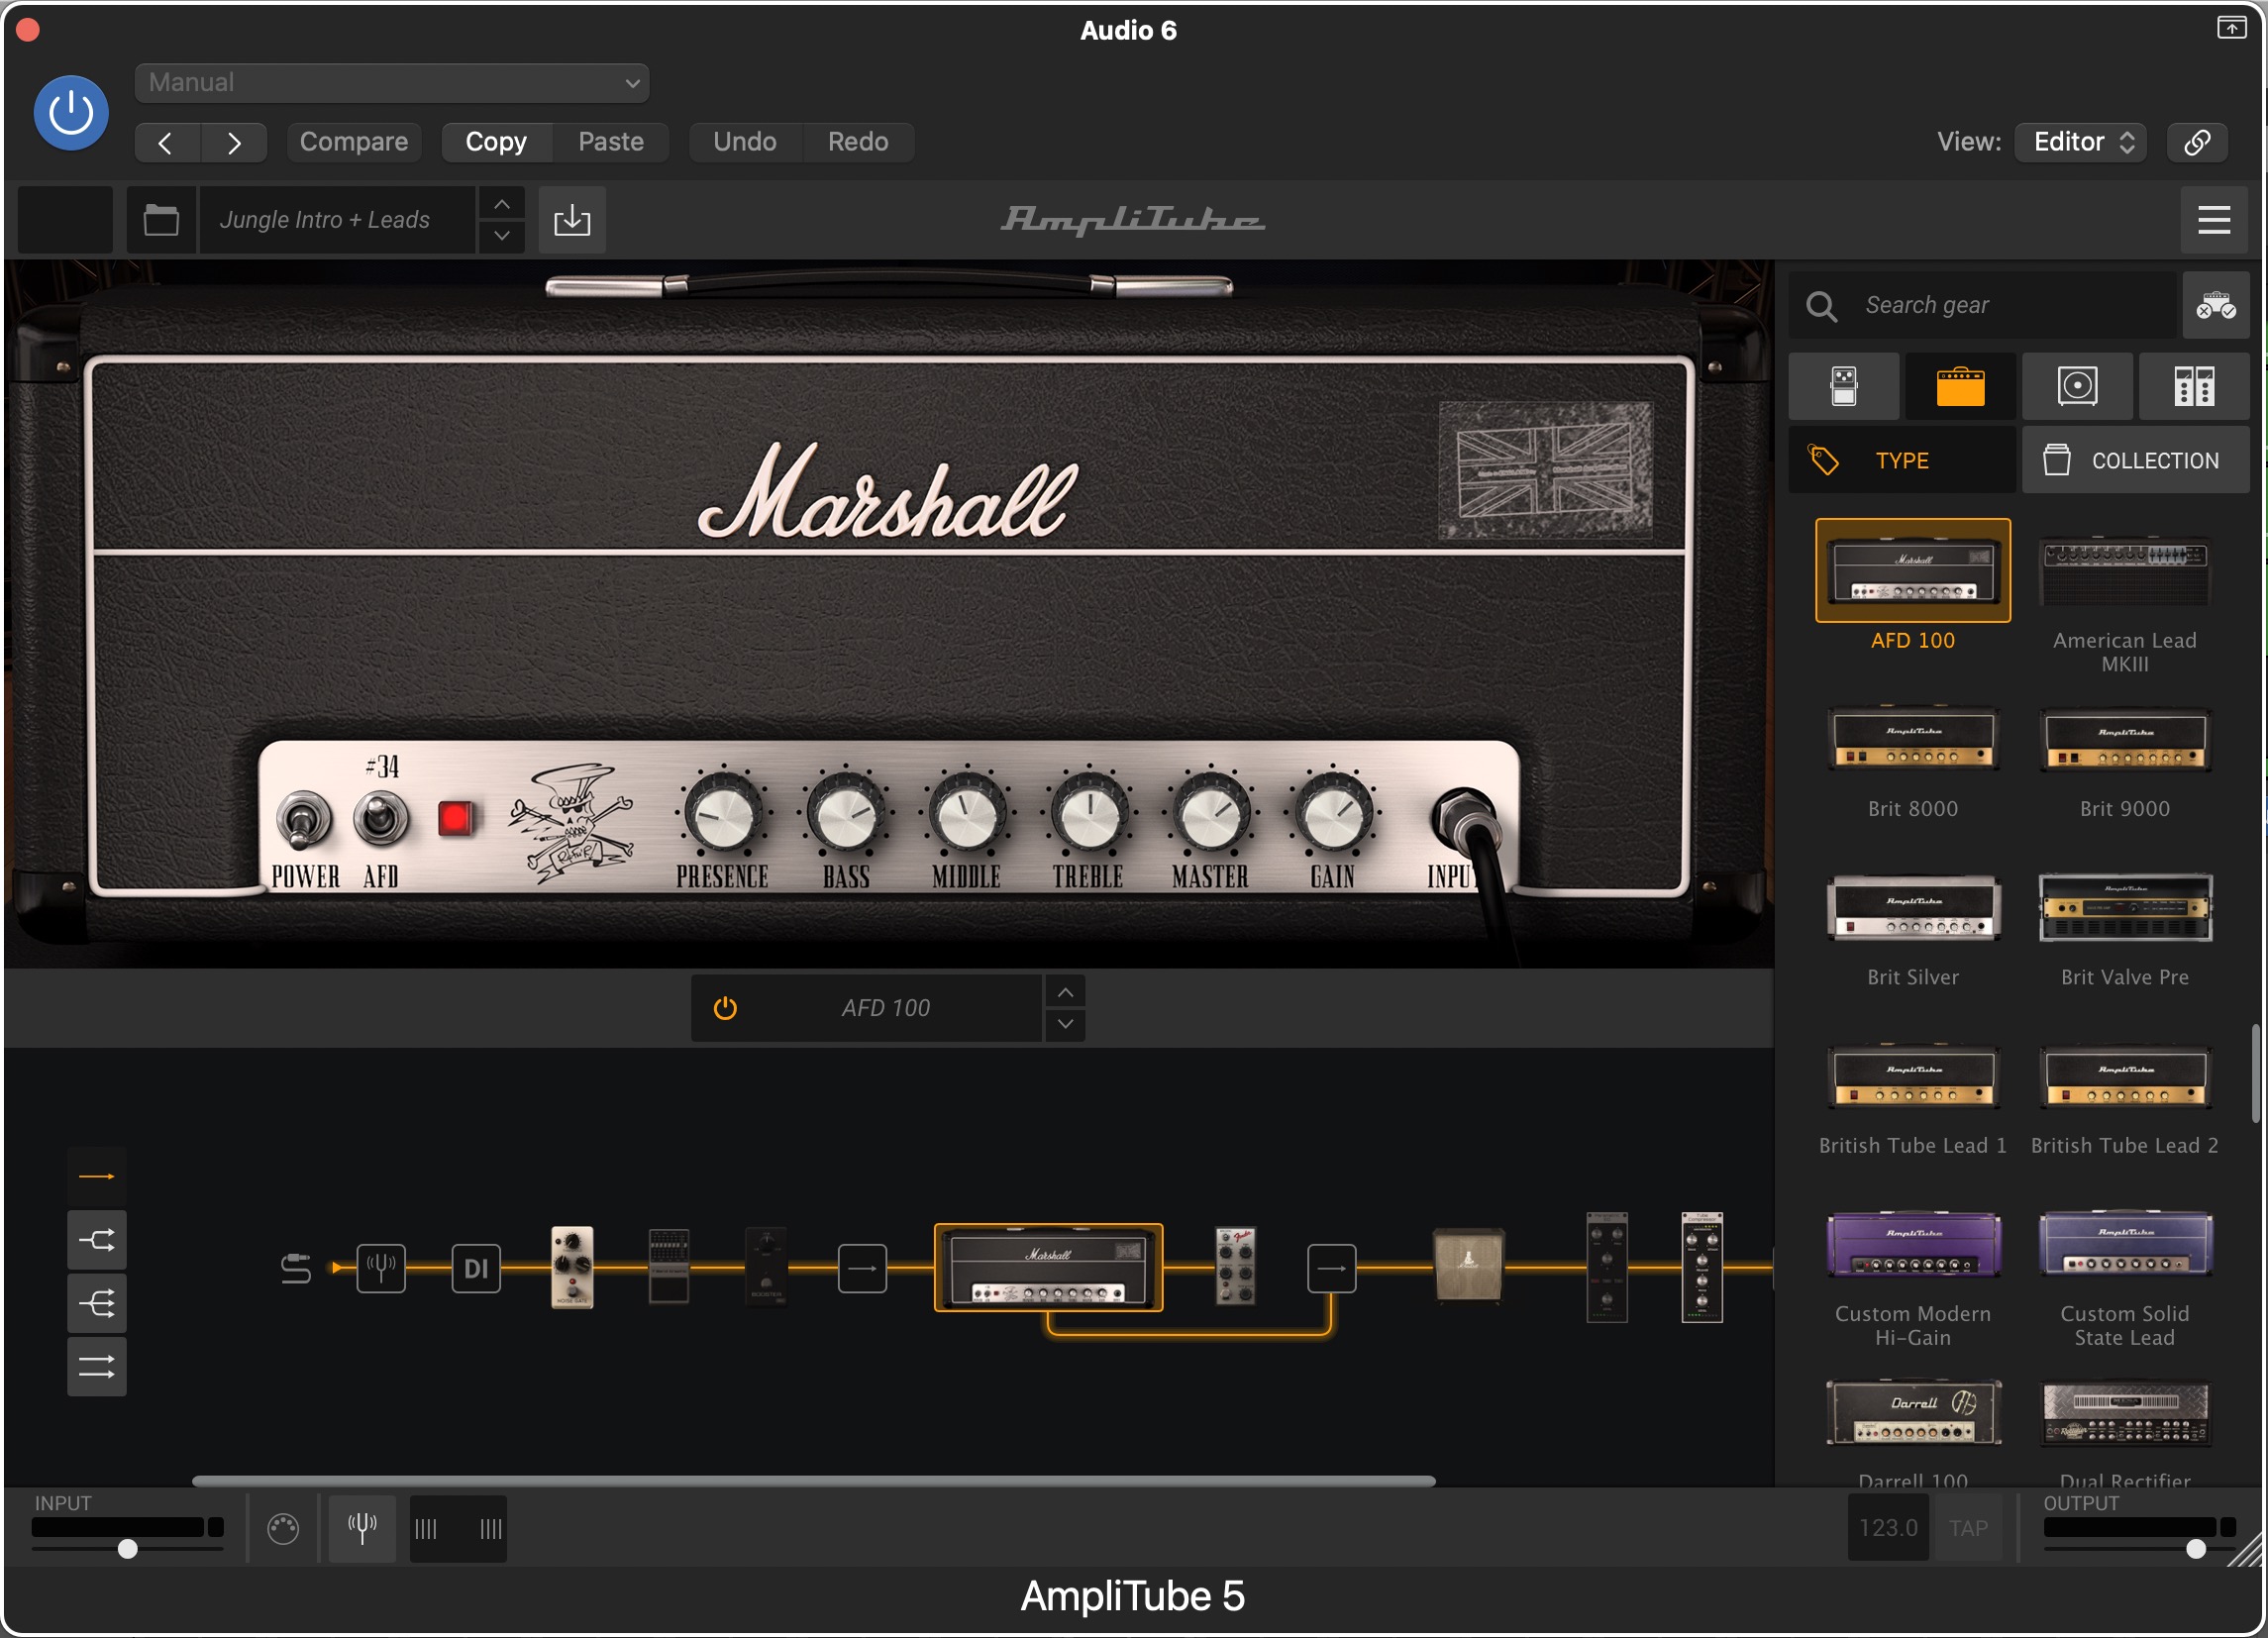2268x1638 pixels.
Task: Select the cabinet block in signal chain
Action: coord(1468,1266)
